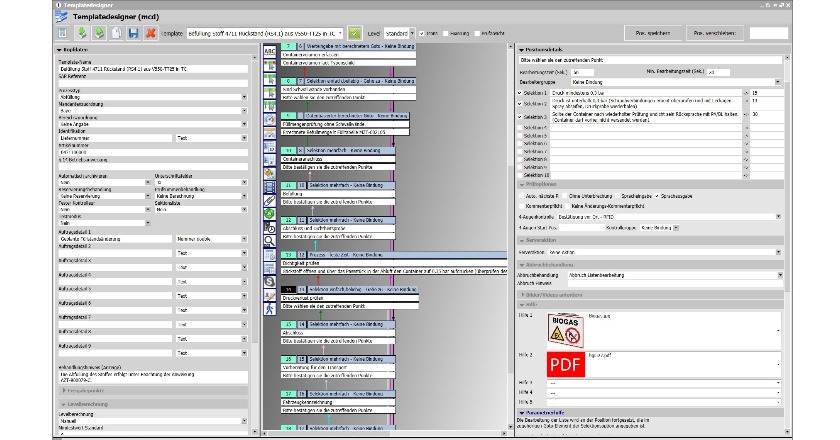Viewport: 840px width, 440px height.
Task: Click the first green download arrow icon
Action: pos(81,33)
